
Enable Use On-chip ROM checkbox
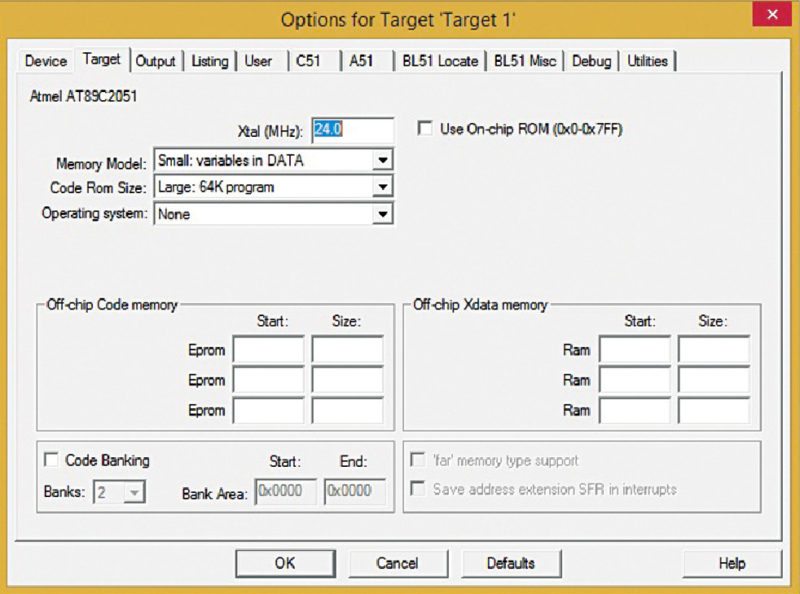(x=425, y=129)
